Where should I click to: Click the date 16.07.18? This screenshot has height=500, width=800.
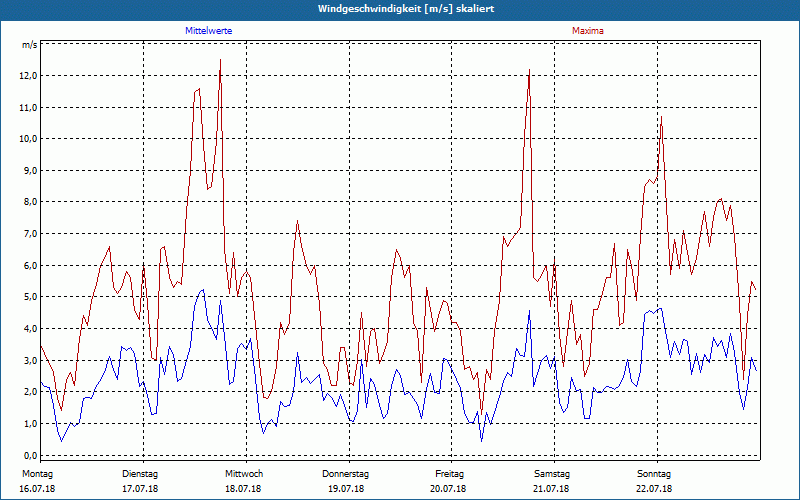[x=37, y=489]
